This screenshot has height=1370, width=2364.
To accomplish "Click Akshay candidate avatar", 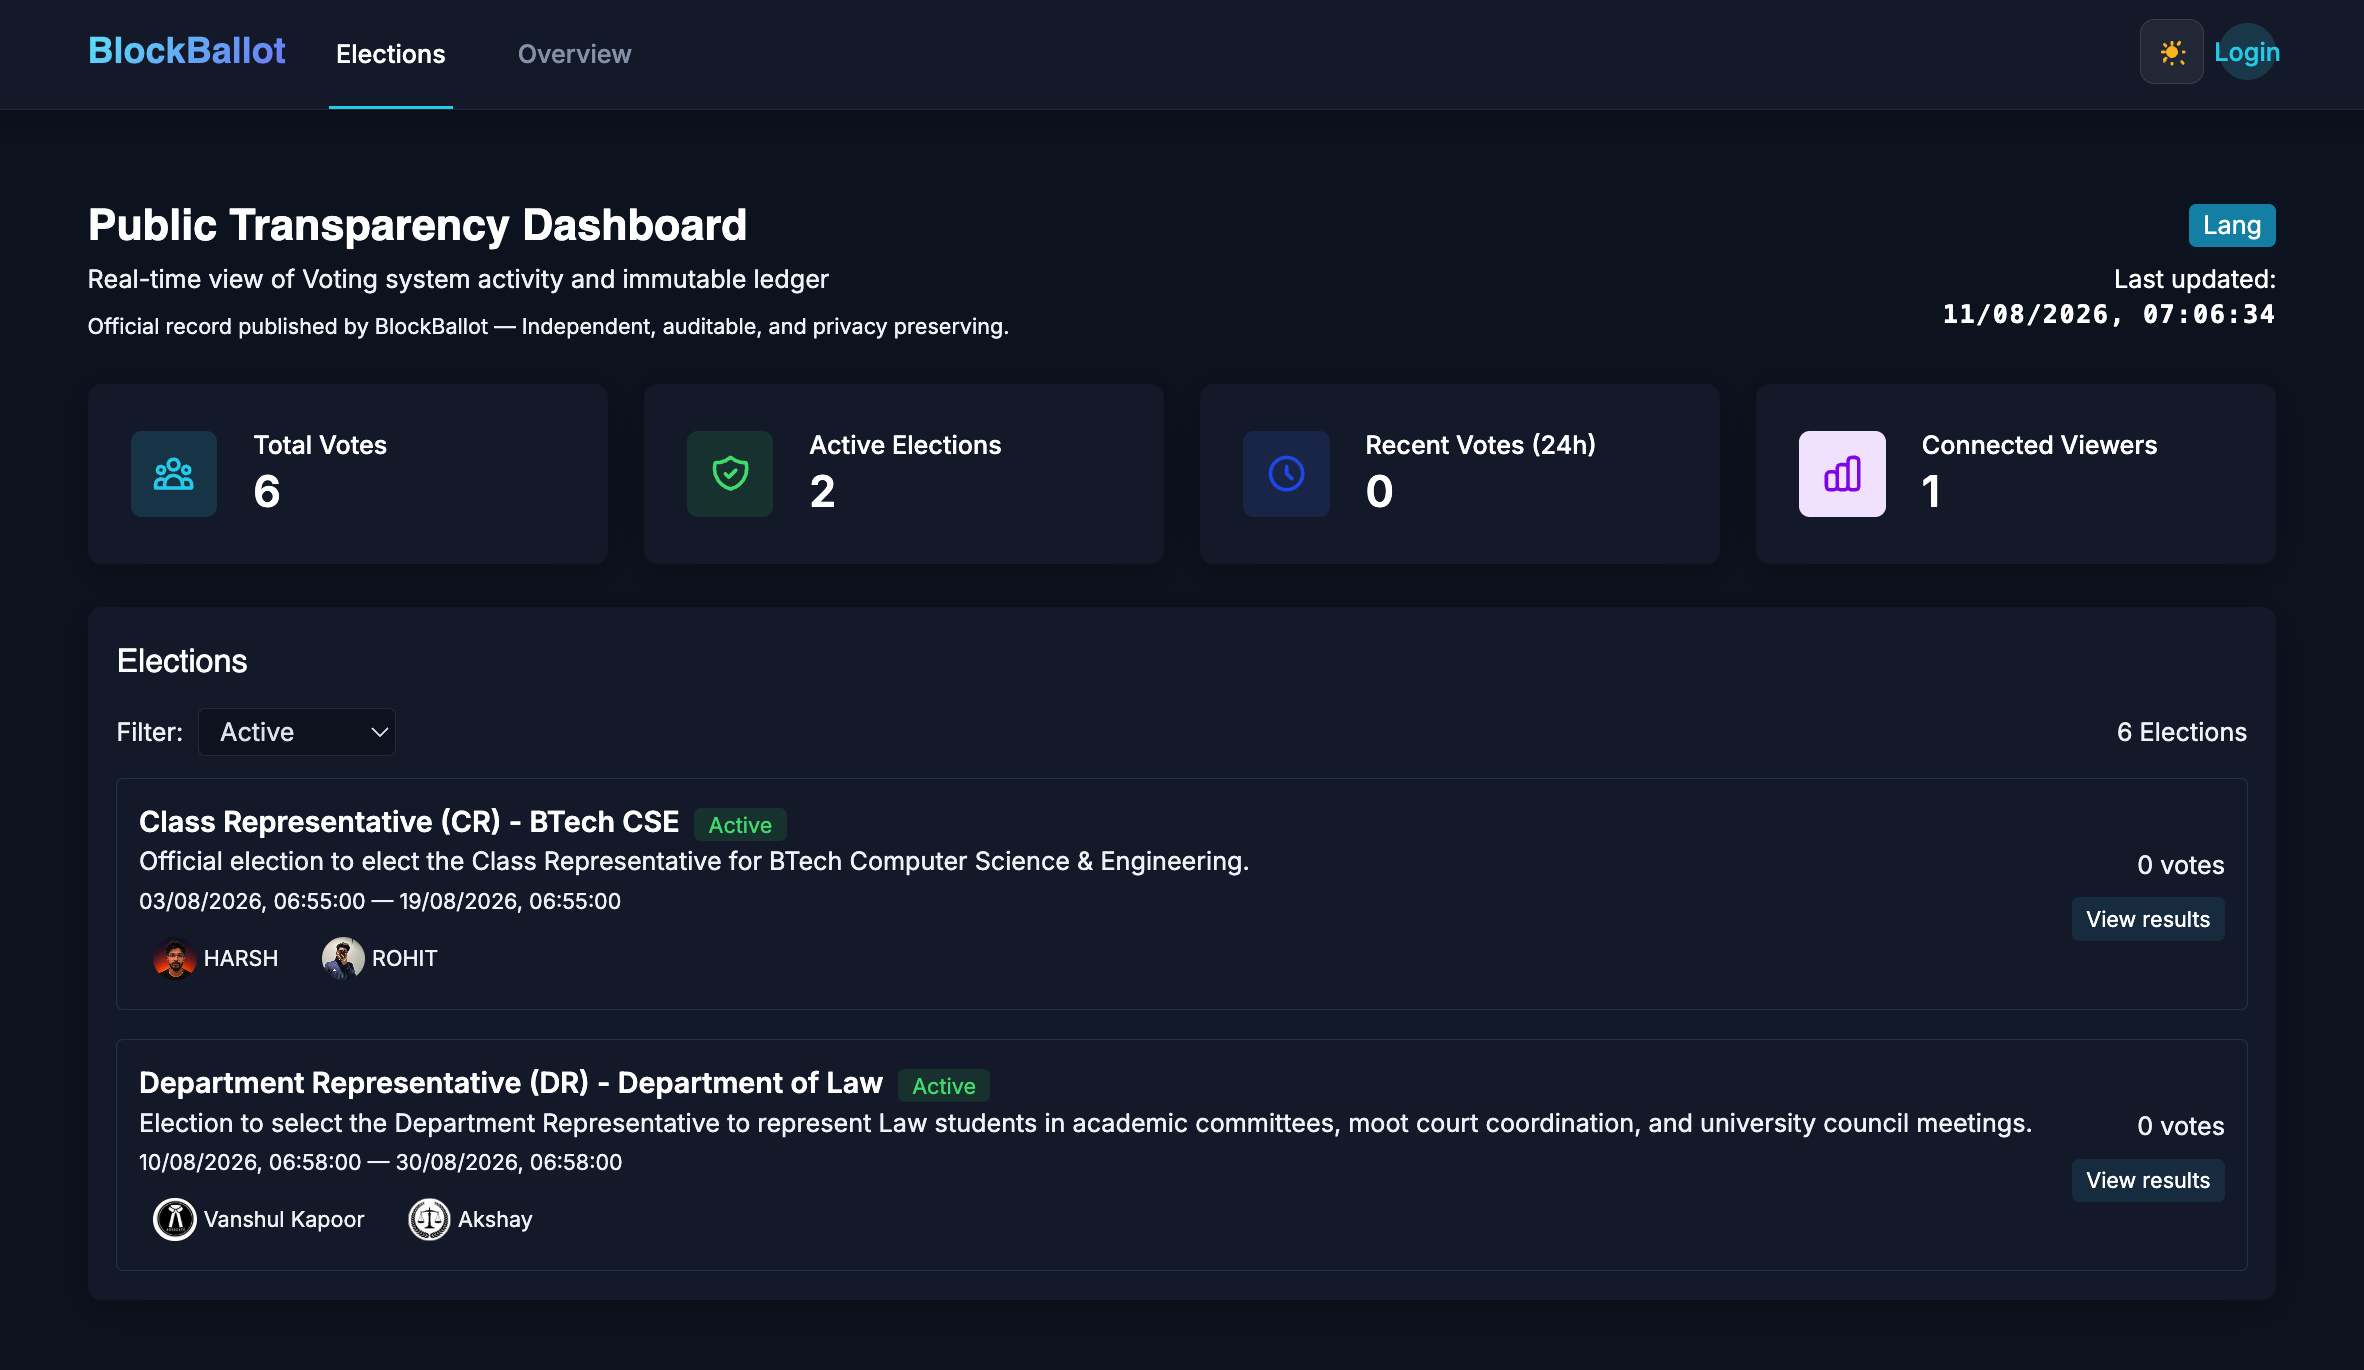I will (x=429, y=1219).
